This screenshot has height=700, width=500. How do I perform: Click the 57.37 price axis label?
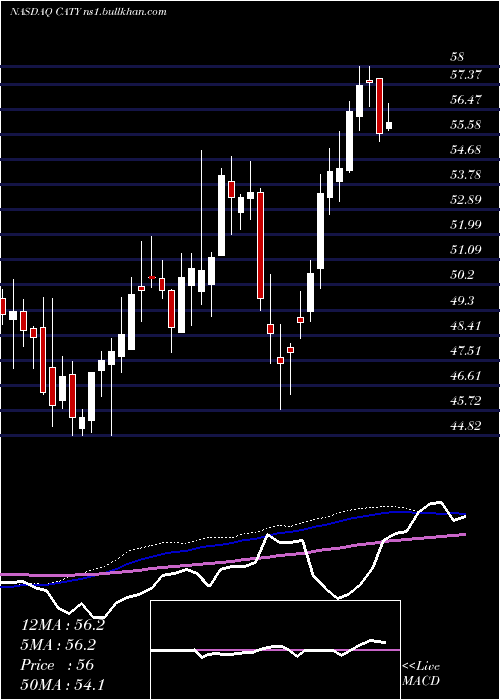tap(466, 75)
